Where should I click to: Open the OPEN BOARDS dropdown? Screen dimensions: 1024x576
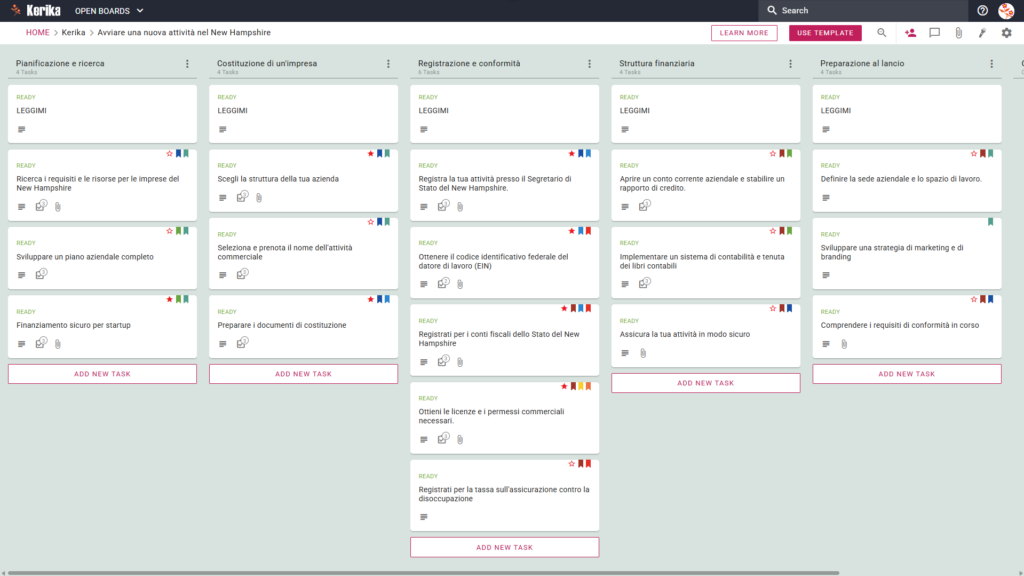(x=108, y=10)
